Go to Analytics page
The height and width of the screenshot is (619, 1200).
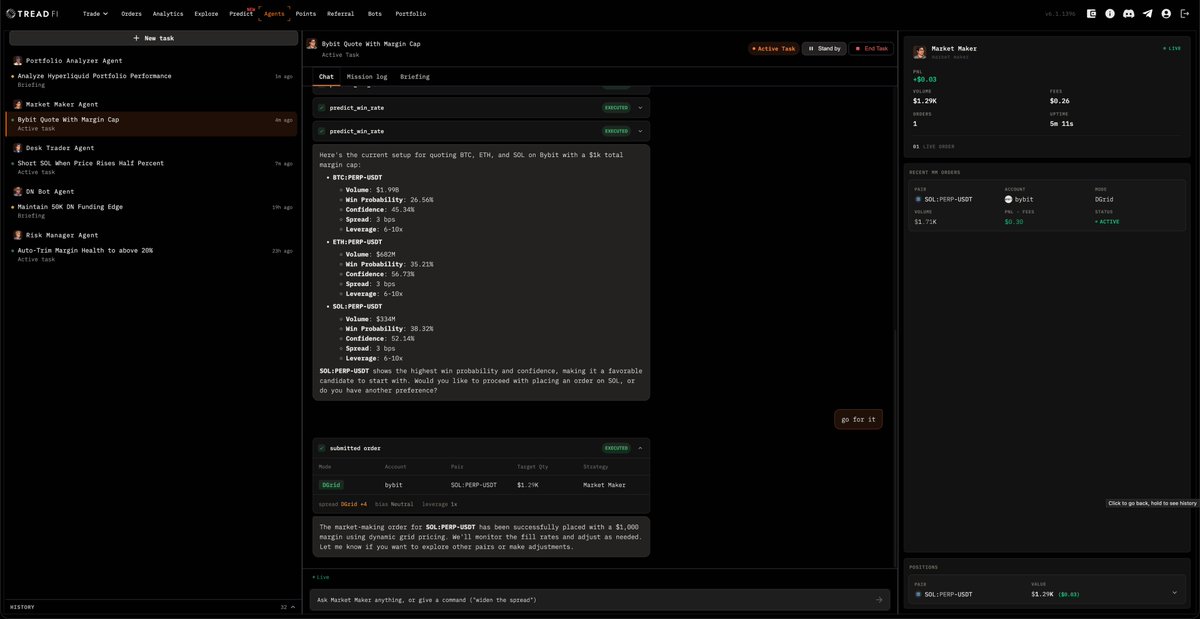click(x=168, y=14)
